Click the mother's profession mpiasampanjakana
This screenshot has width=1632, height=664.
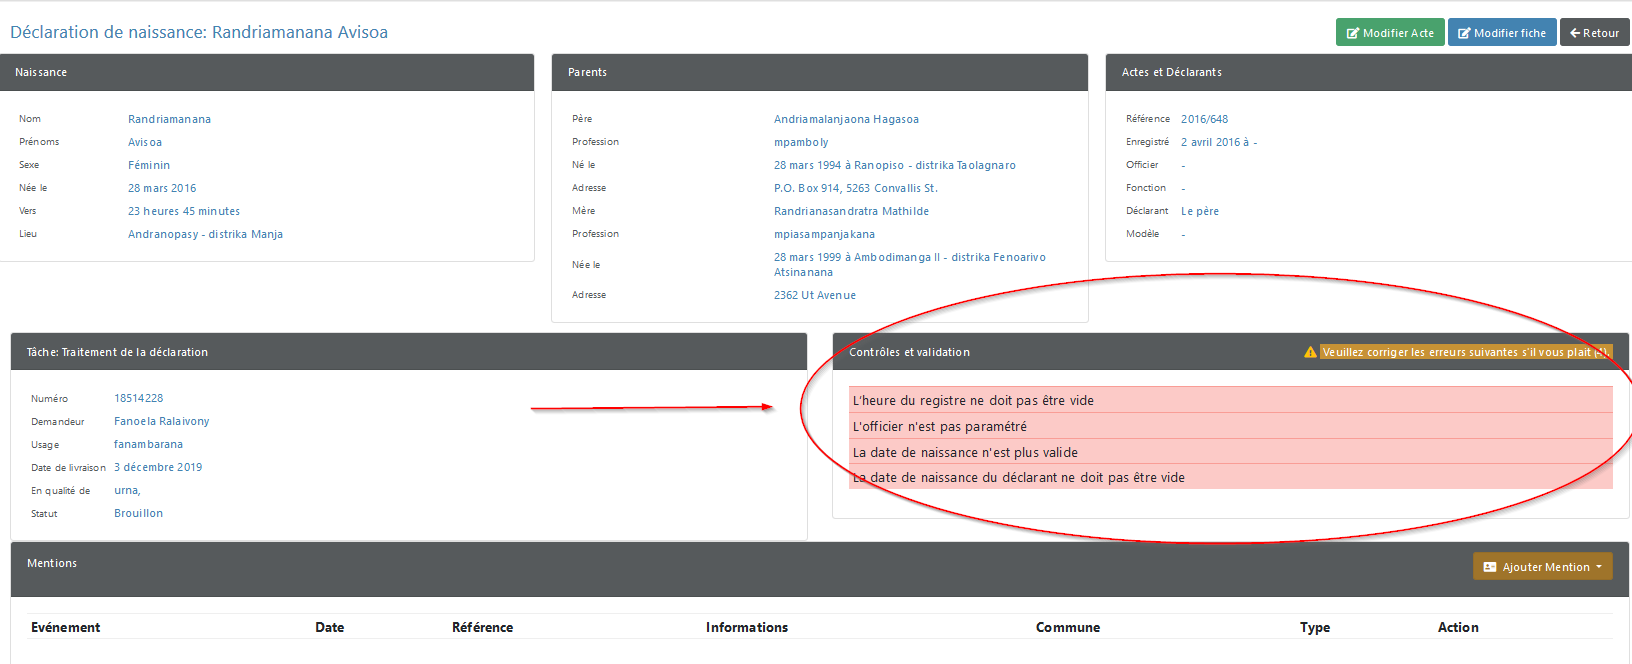[x=824, y=234]
